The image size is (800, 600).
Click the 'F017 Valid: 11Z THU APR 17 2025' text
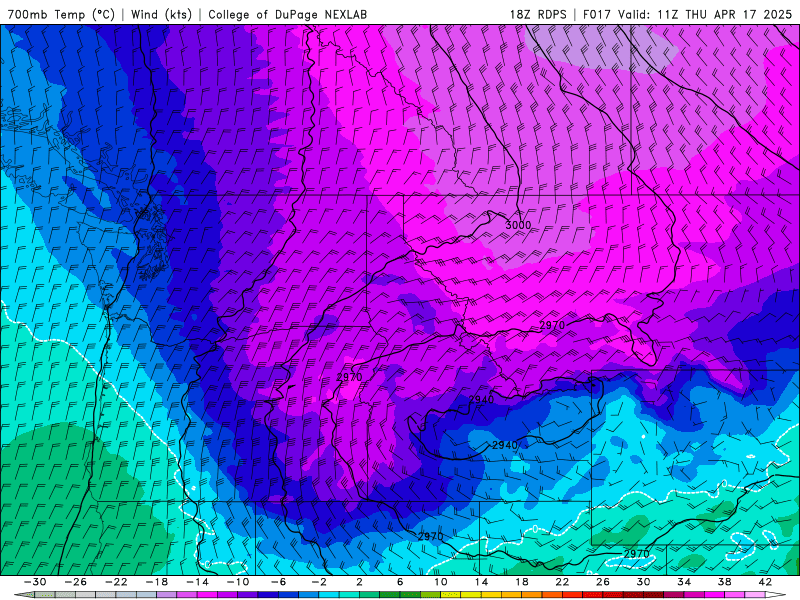click(687, 14)
